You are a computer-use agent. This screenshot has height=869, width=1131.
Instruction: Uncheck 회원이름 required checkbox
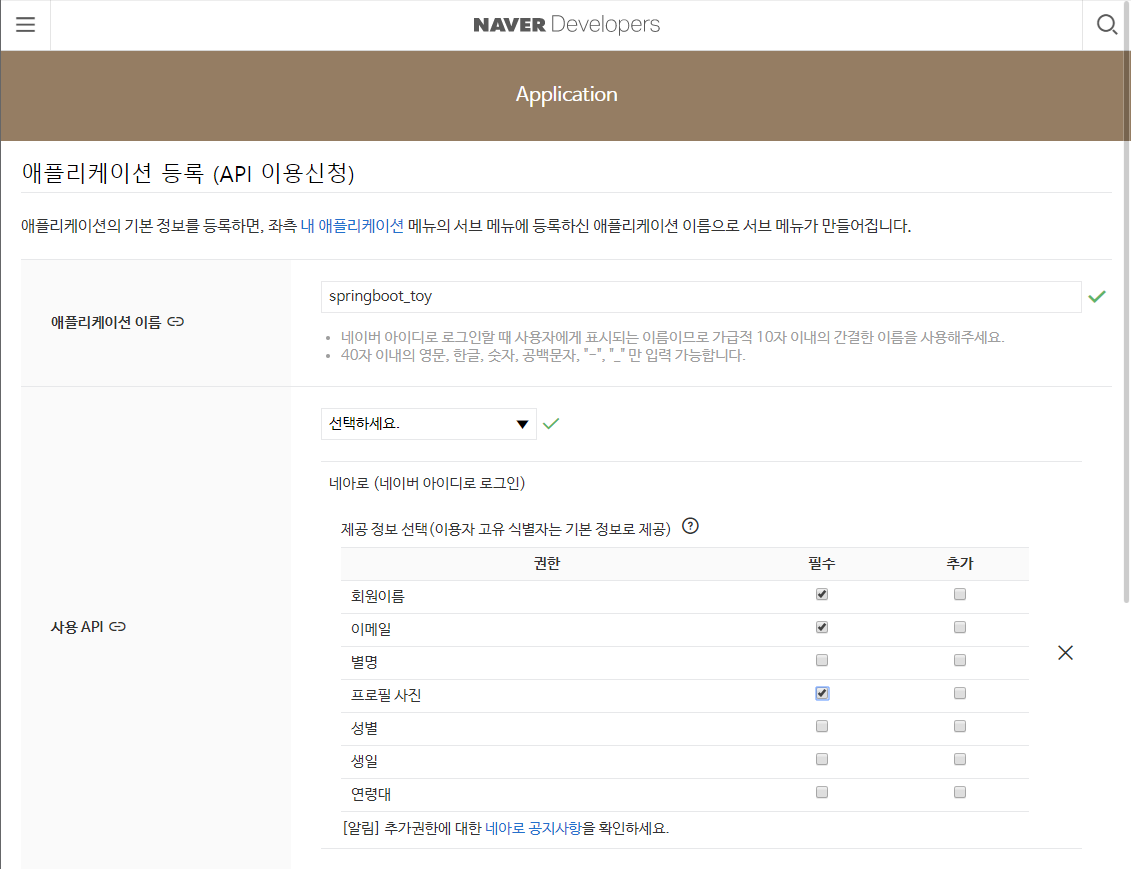click(822, 594)
